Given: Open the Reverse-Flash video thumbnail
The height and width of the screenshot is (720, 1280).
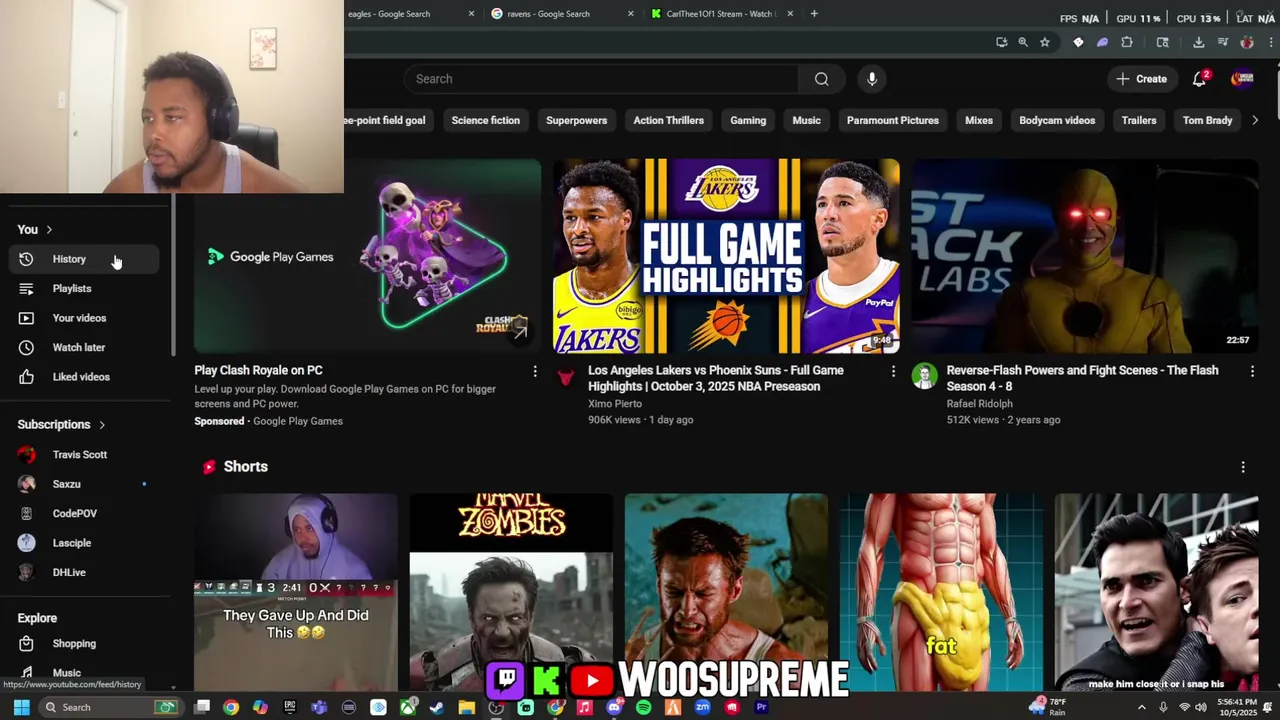Looking at the screenshot, I should click(1084, 256).
